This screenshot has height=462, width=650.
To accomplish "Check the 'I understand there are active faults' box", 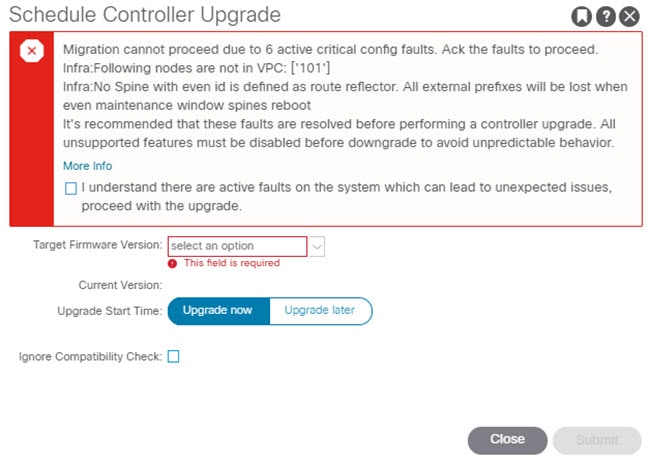I will (x=71, y=188).
